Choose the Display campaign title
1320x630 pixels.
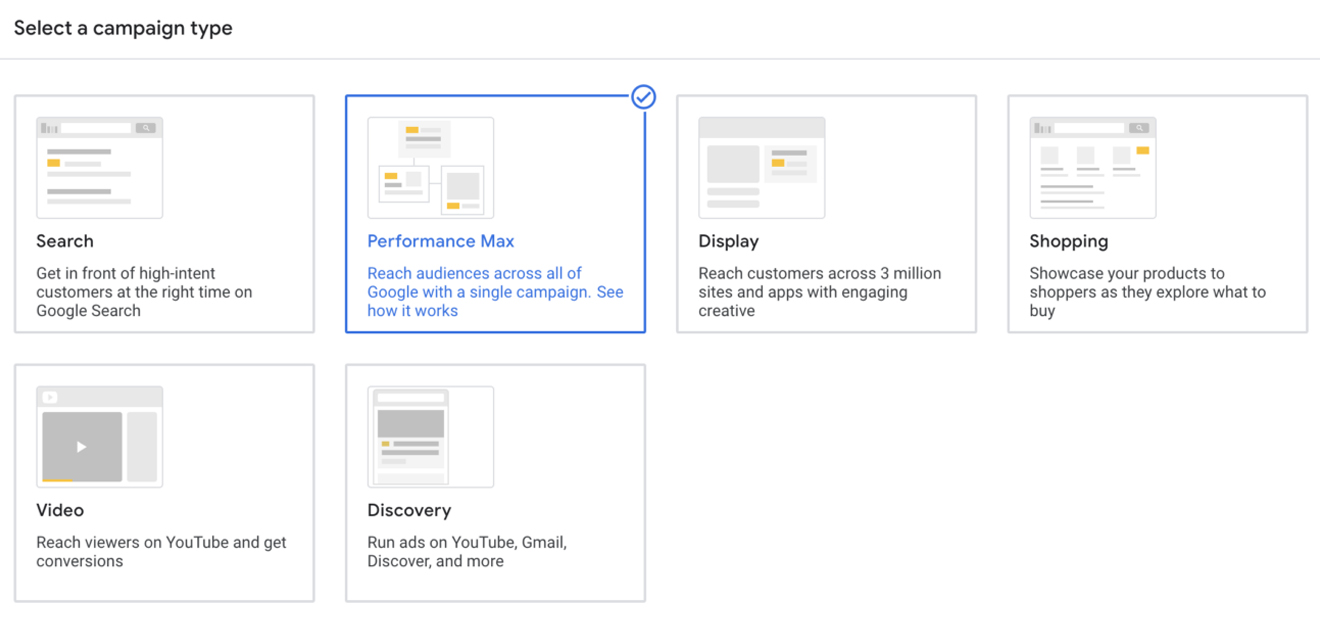(x=728, y=241)
